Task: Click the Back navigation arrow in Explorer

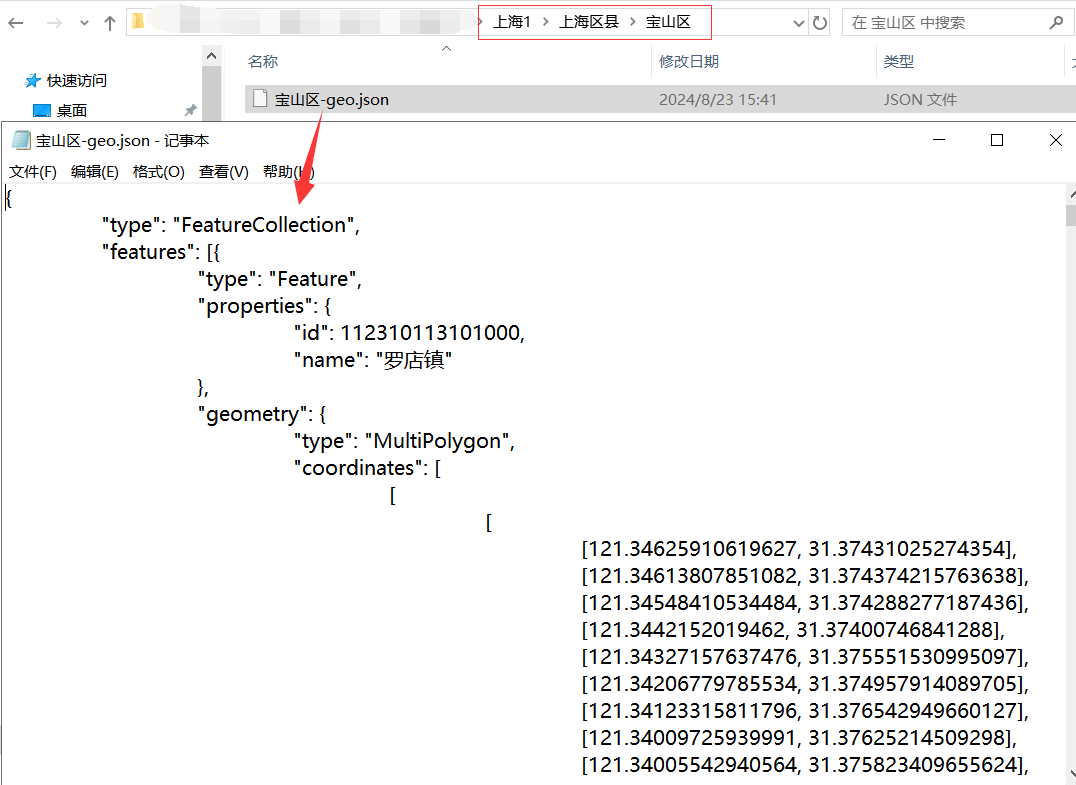Action: tap(16, 23)
